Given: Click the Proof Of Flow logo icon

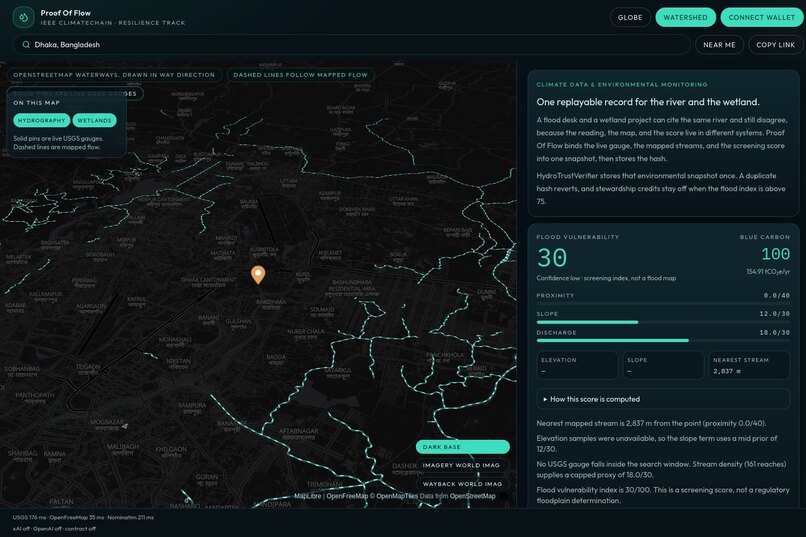Looking at the screenshot, I should pyautogui.click(x=23, y=17).
